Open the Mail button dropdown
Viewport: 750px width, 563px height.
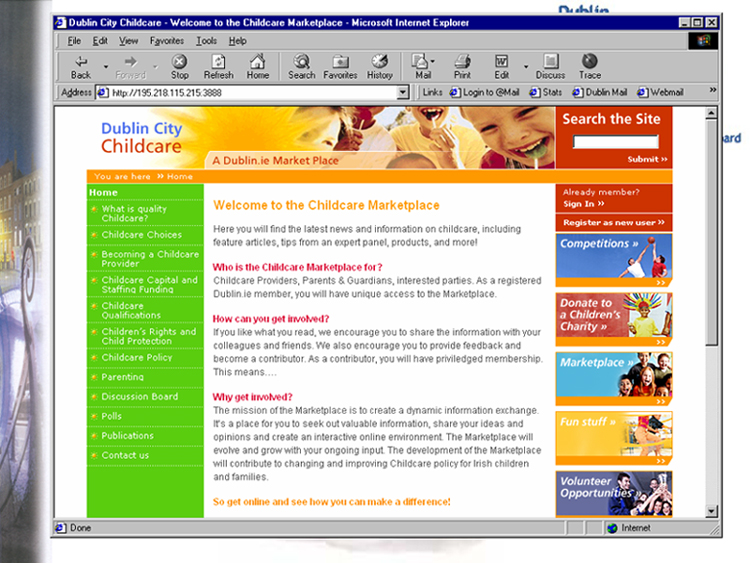433,62
